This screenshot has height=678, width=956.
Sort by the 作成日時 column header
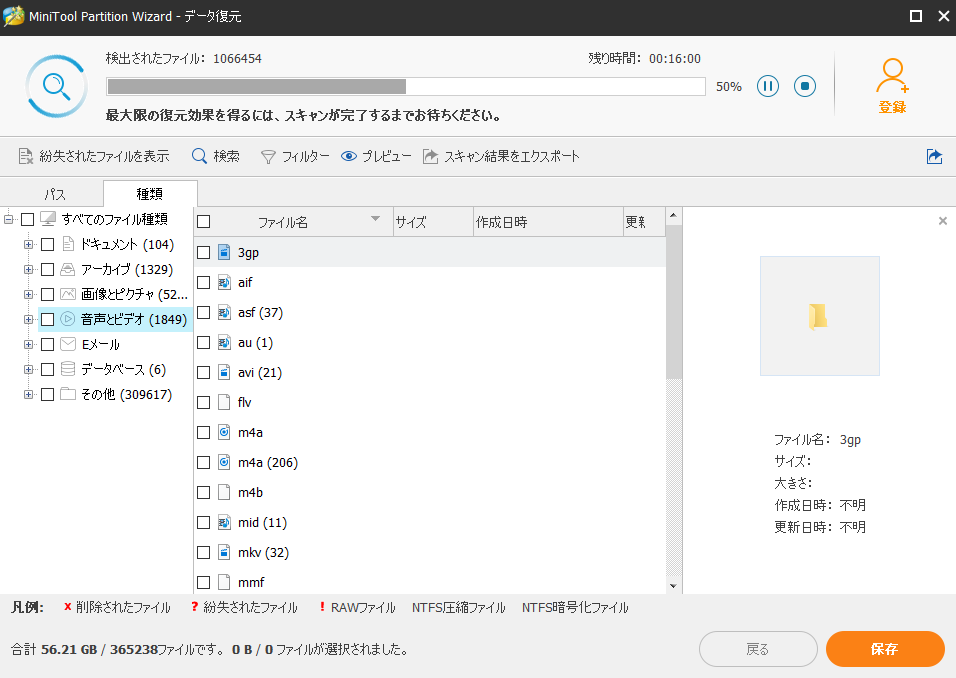pyautogui.click(x=548, y=222)
